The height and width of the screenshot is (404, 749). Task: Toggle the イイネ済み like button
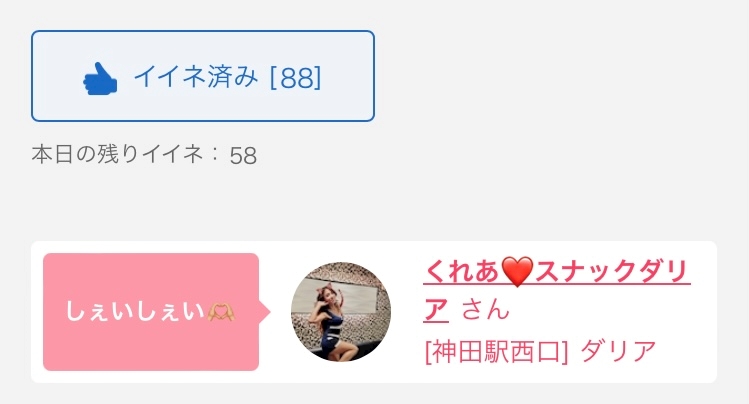(x=203, y=76)
